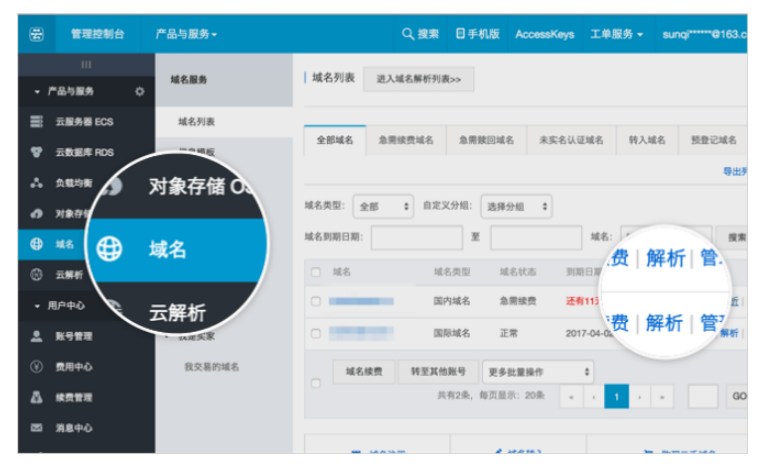Open AccessKeys in the top bar

click(x=545, y=34)
